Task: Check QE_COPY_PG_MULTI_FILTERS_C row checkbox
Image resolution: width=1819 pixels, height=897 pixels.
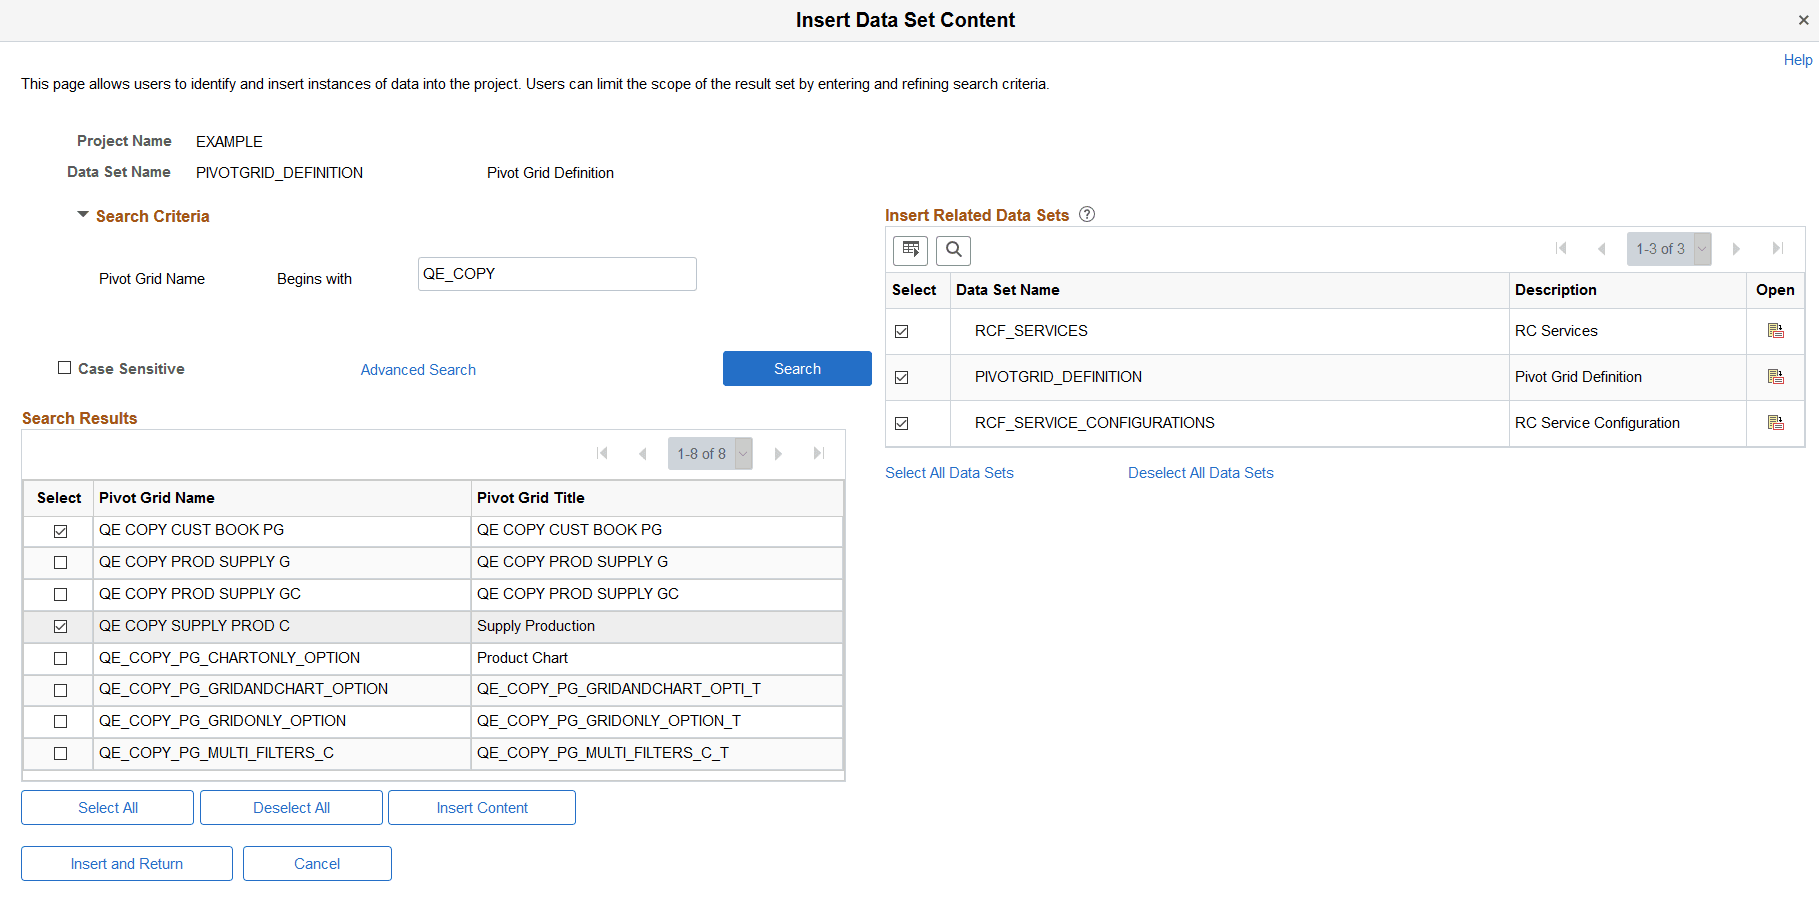Action: pyautogui.click(x=60, y=754)
